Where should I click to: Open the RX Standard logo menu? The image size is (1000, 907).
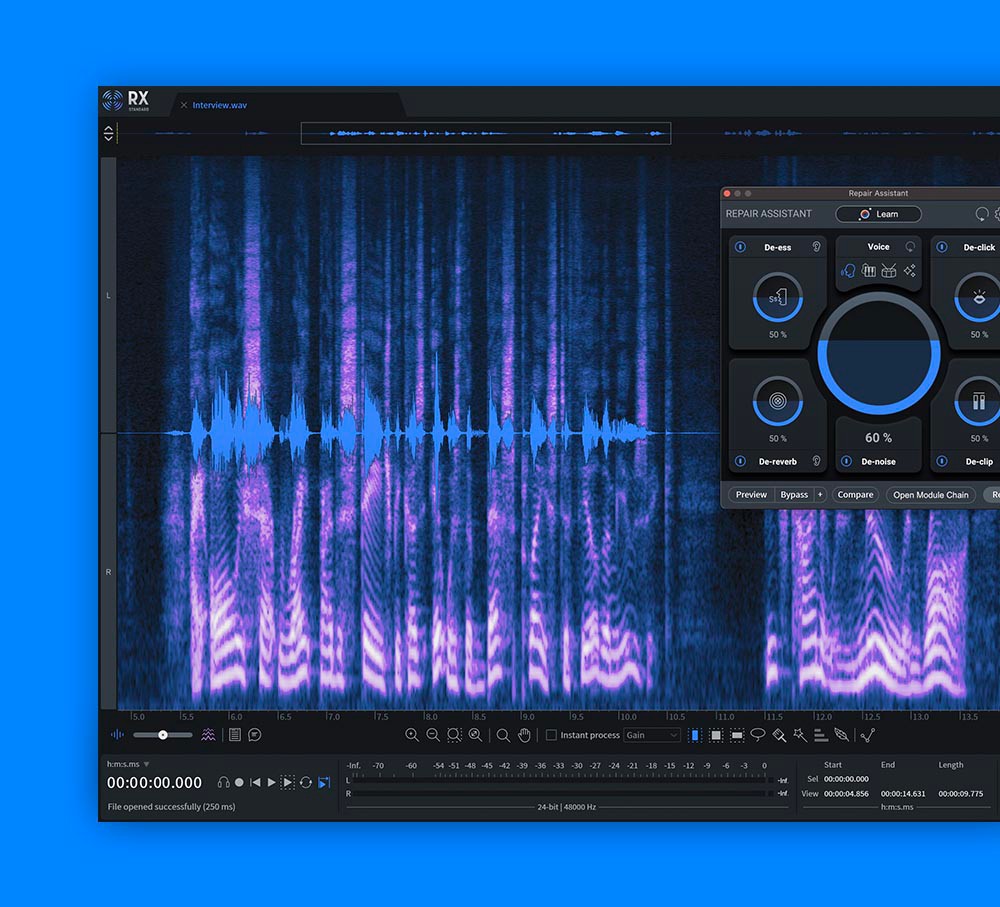(126, 100)
